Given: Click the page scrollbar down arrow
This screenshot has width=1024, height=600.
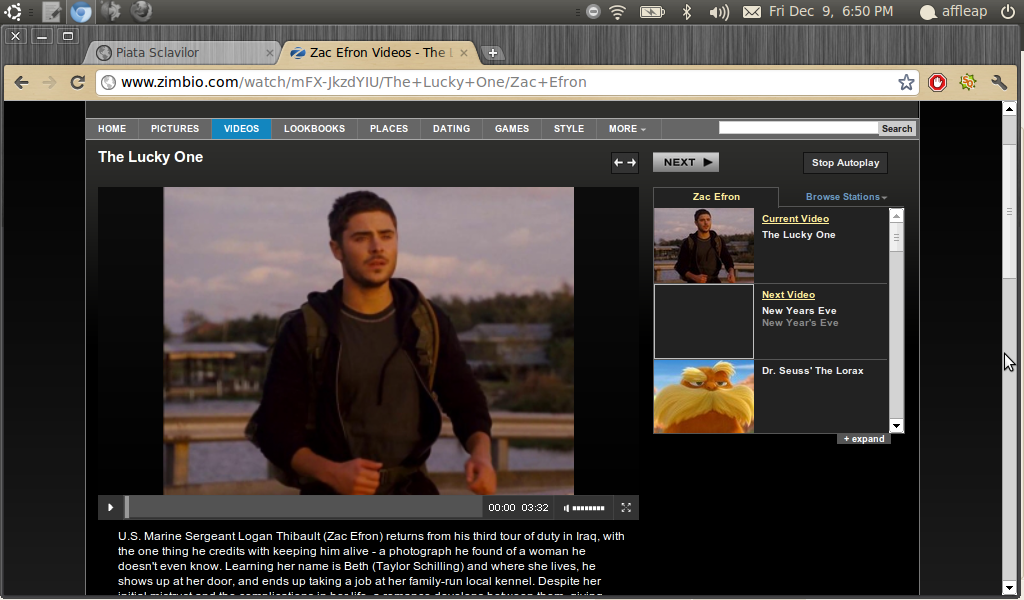Looking at the screenshot, I should pos(1010,588).
